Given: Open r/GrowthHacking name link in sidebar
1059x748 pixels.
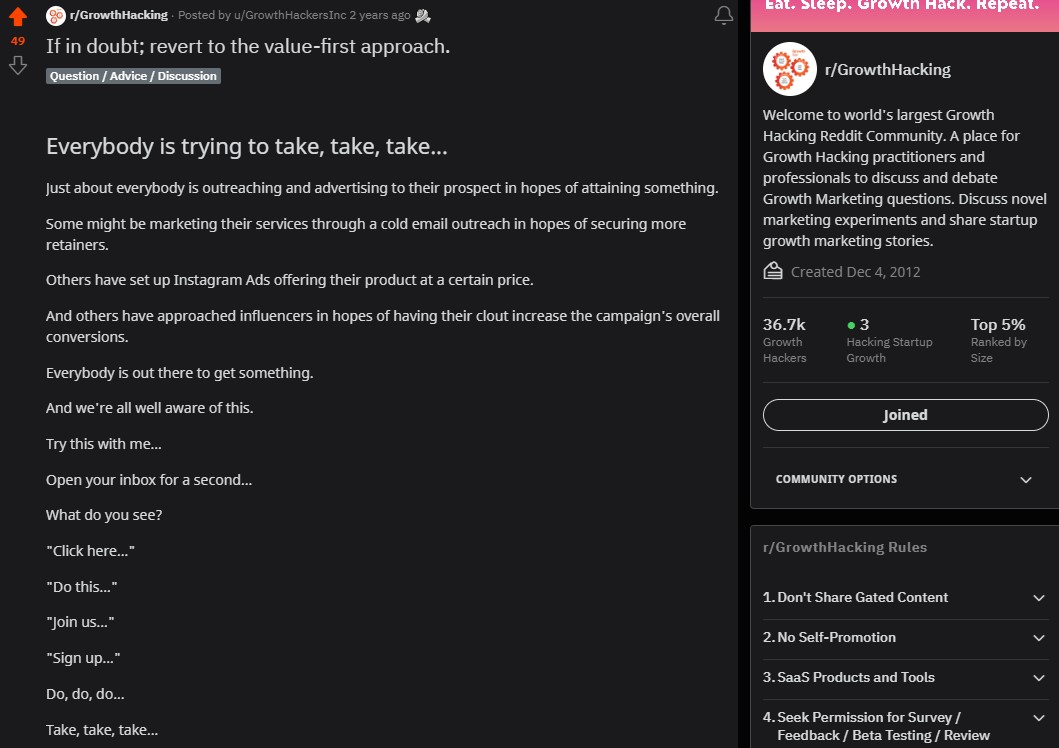Looking at the screenshot, I should (x=887, y=70).
